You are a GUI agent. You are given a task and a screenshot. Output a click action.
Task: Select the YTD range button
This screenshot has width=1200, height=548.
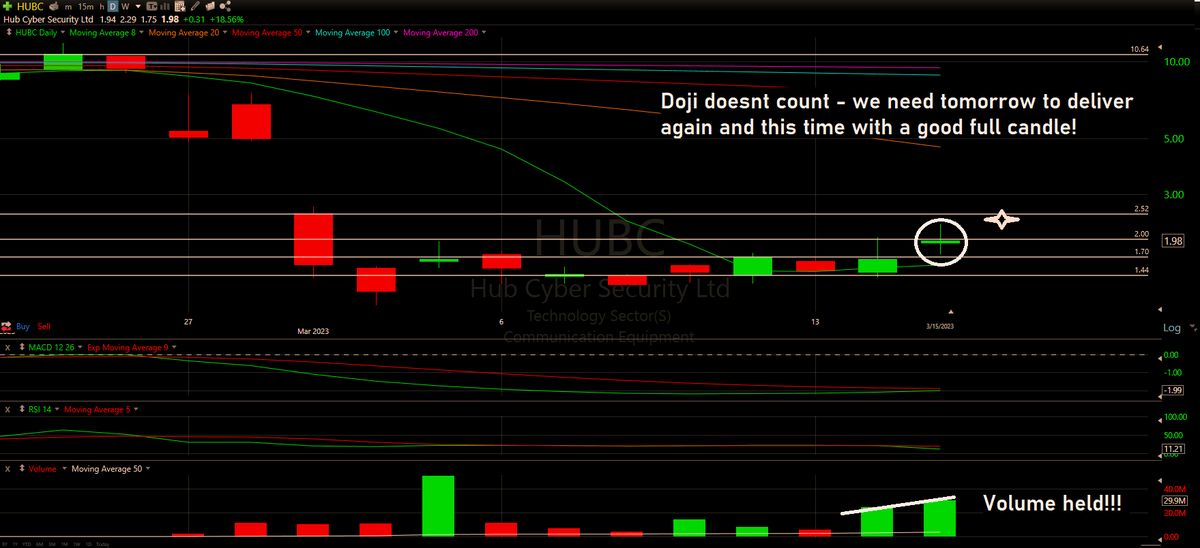pyautogui.click(x=27, y=544)
